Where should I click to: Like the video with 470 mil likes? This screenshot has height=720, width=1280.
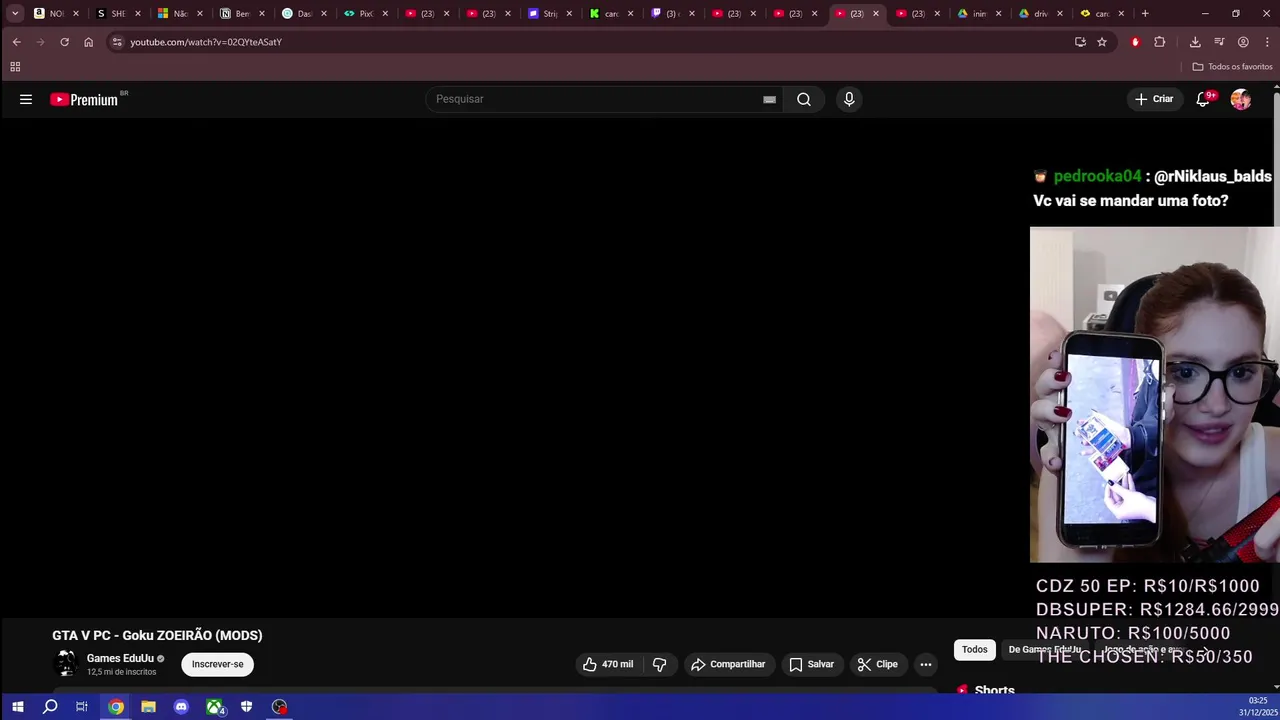(608, 664)
